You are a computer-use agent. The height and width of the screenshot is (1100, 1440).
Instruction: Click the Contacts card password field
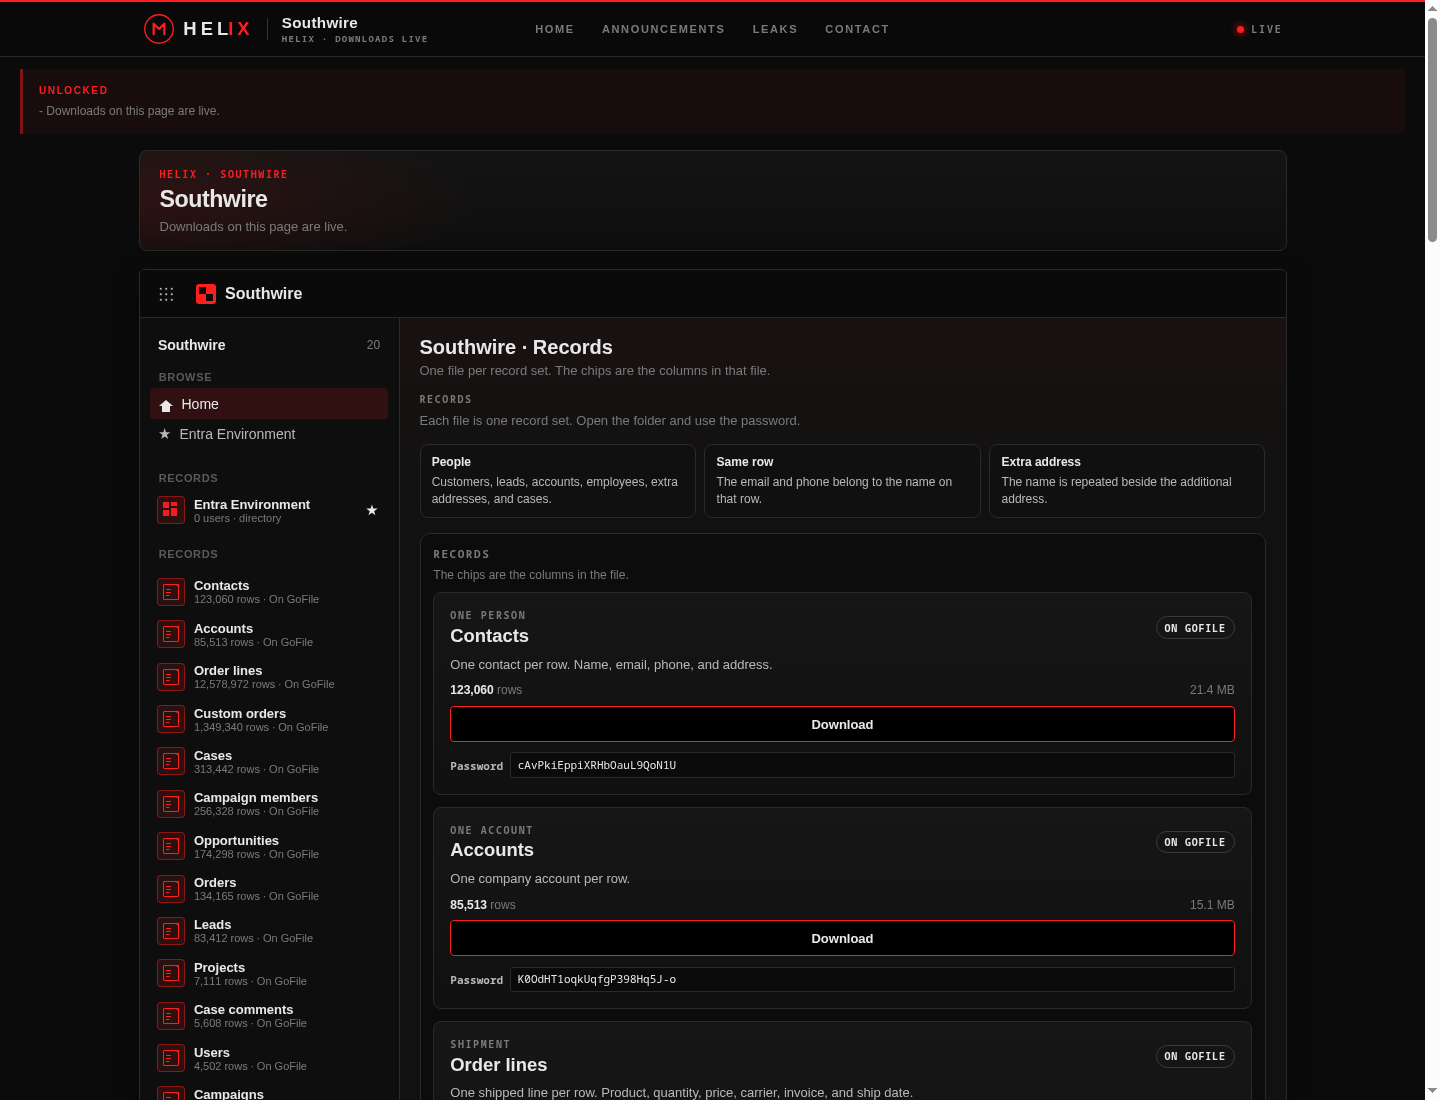point(872,765)
